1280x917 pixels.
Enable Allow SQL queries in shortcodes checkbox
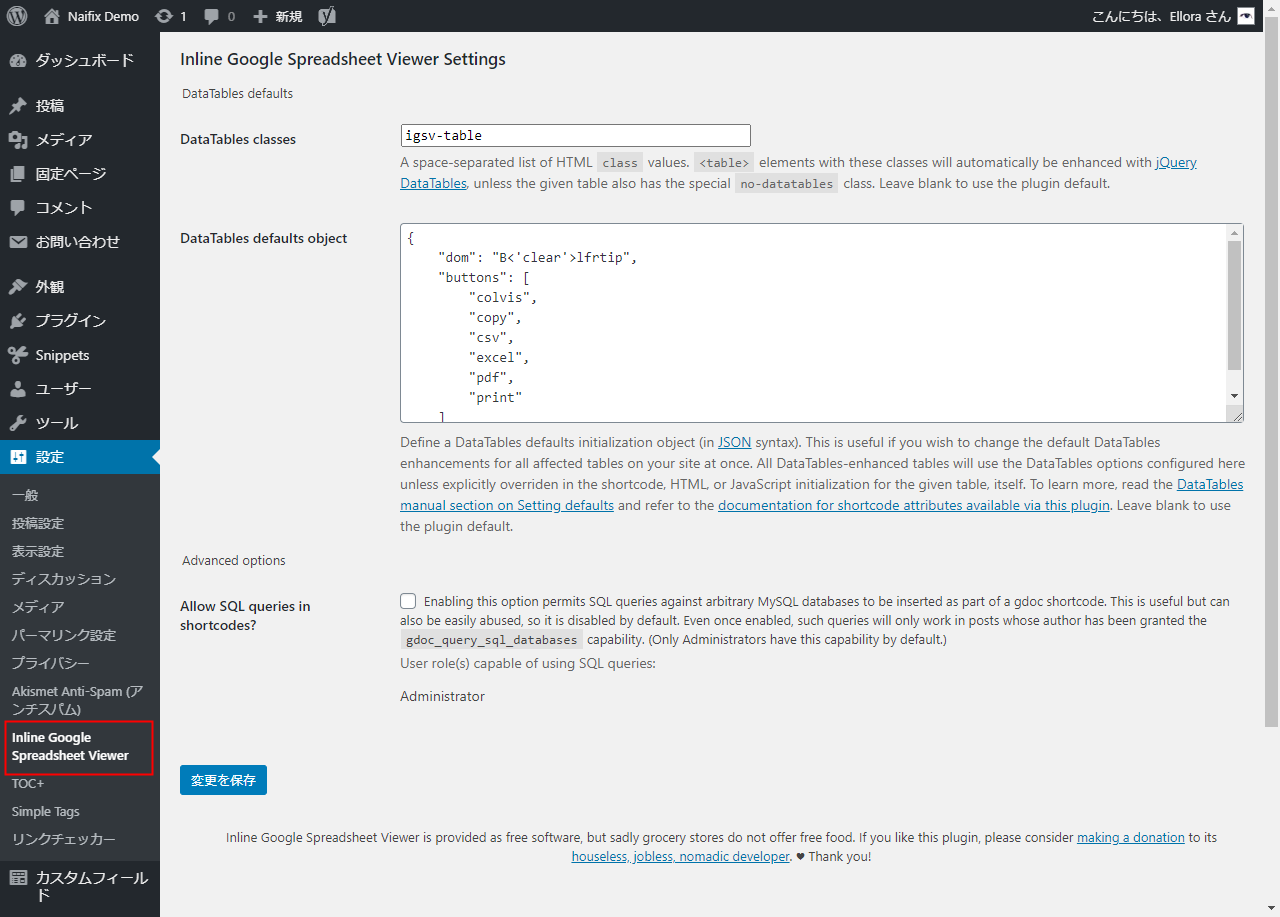click(x=408, y=601)
